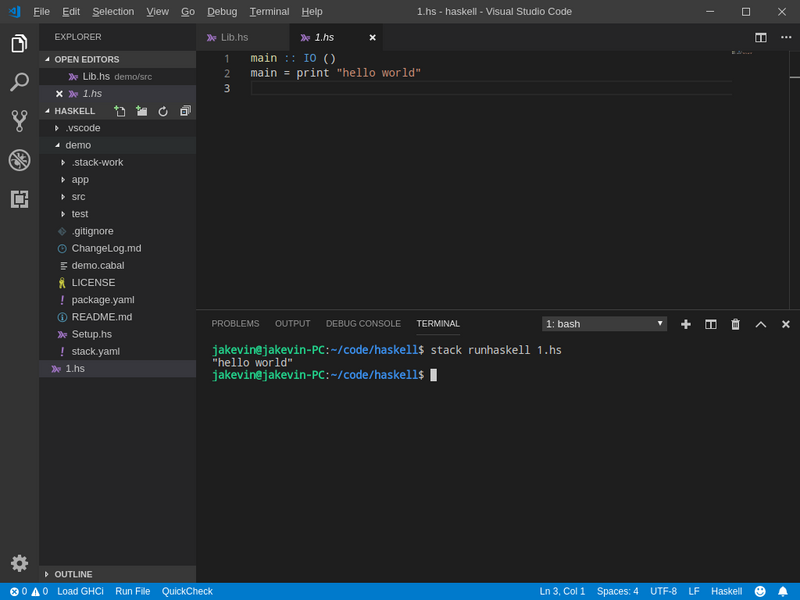
Task: Open demo.cabal file
Action: click(117, 266)
